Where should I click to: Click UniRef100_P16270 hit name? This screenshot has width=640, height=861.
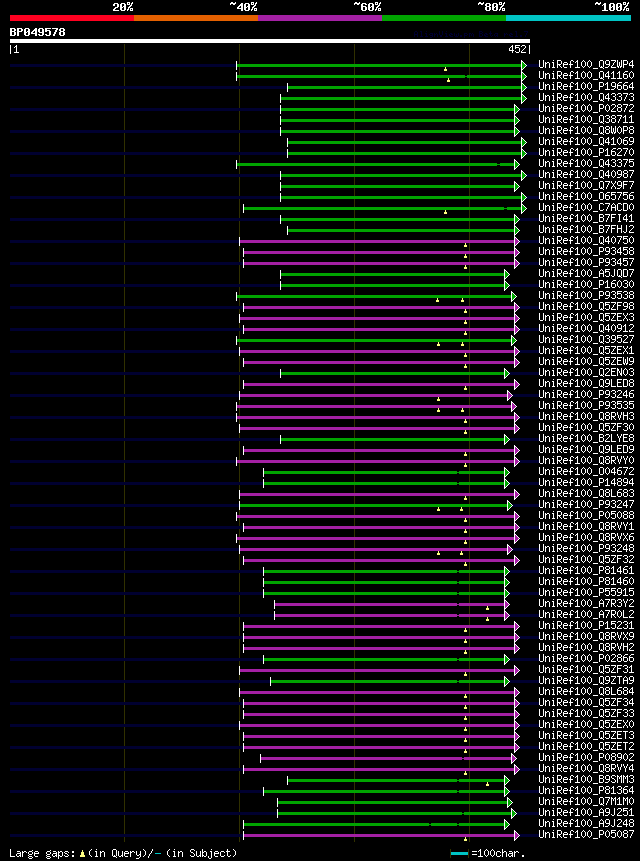586,152
